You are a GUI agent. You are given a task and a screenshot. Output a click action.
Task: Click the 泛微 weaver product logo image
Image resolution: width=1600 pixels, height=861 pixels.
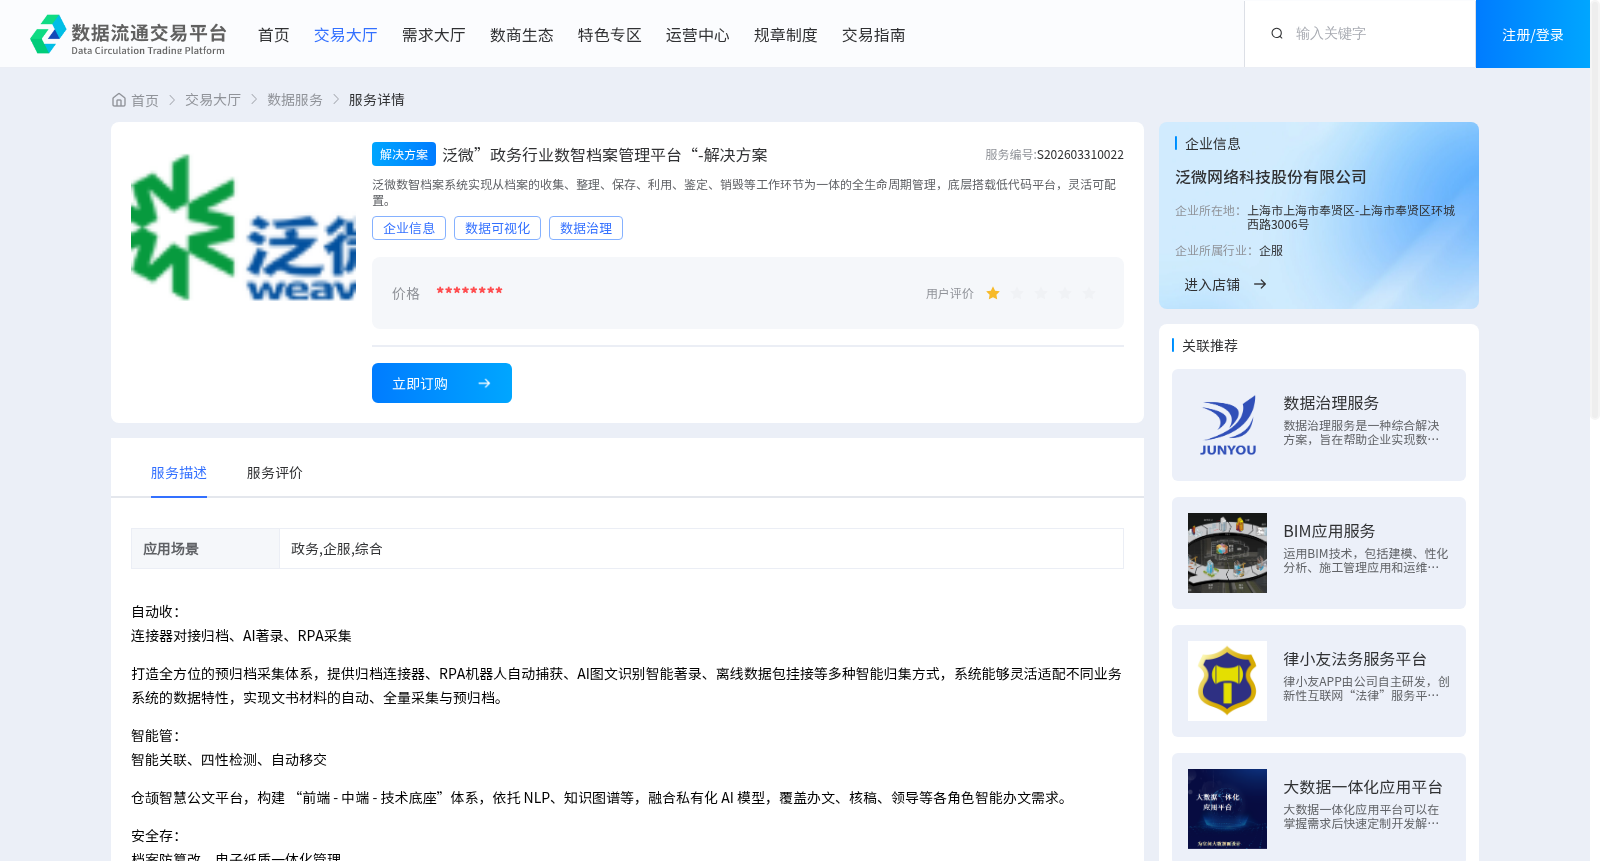point(243,227)
